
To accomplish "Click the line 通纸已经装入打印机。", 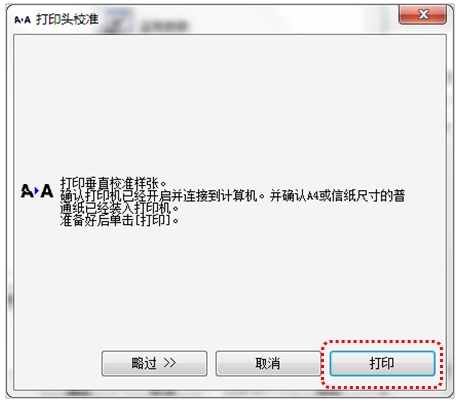I will click(x=119, y=208).
